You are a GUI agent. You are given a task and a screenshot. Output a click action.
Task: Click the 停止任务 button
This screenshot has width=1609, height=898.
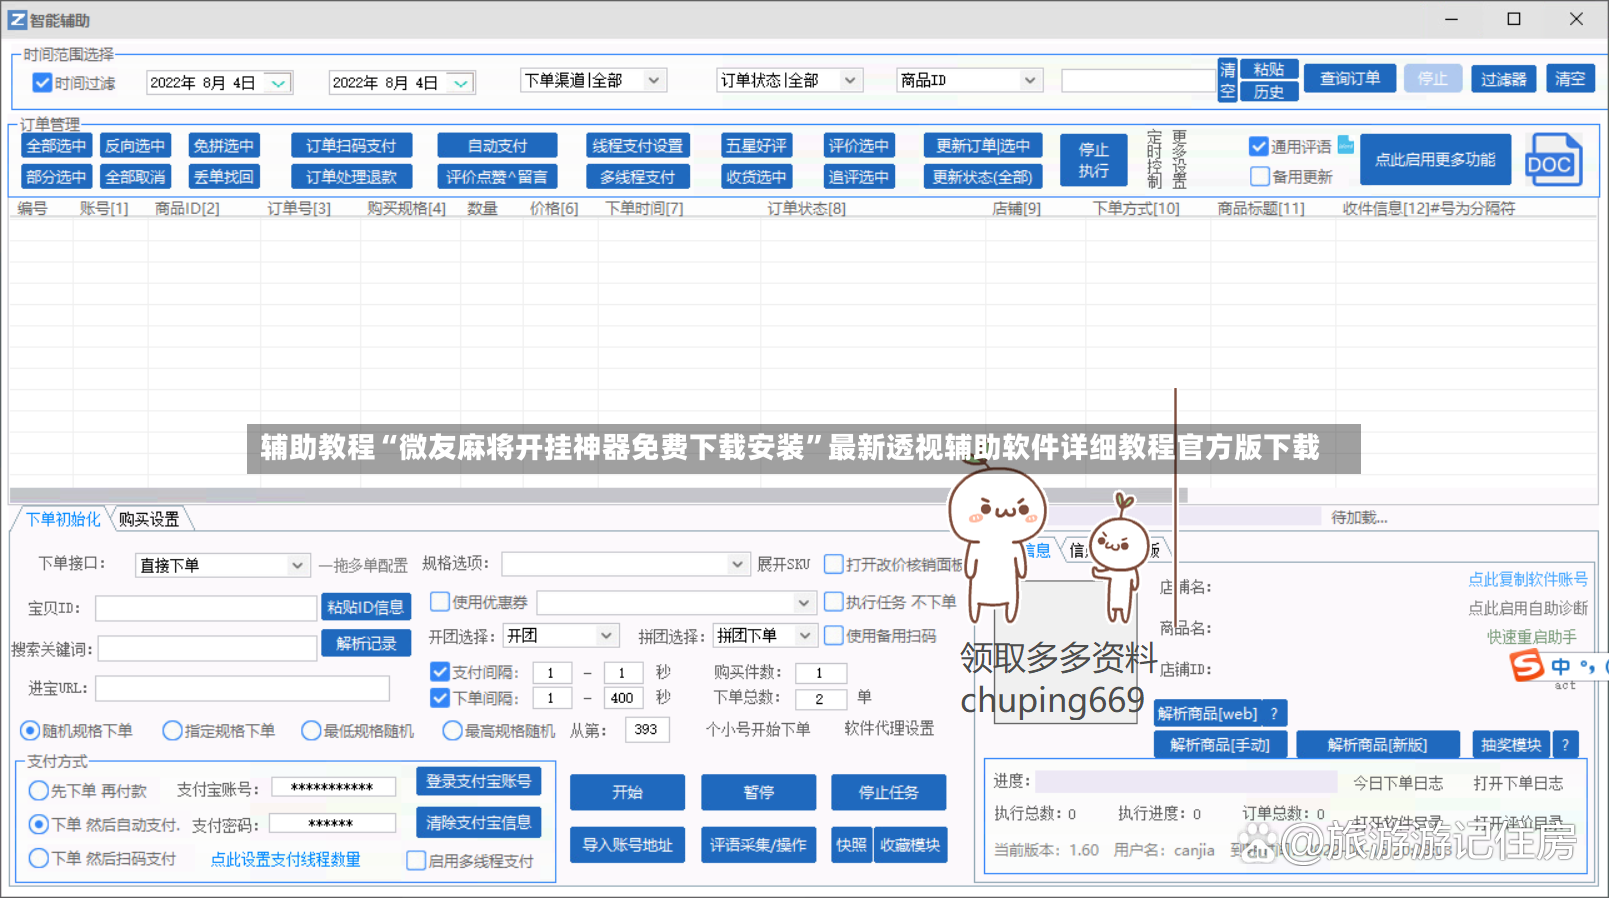pyautogui.click(x=888, y=792)
